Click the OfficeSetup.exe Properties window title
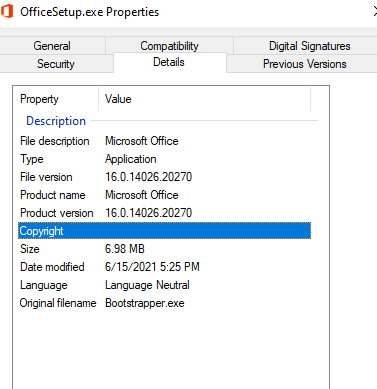The width and height of the screenshot is (377, 389). coord(90,12)
